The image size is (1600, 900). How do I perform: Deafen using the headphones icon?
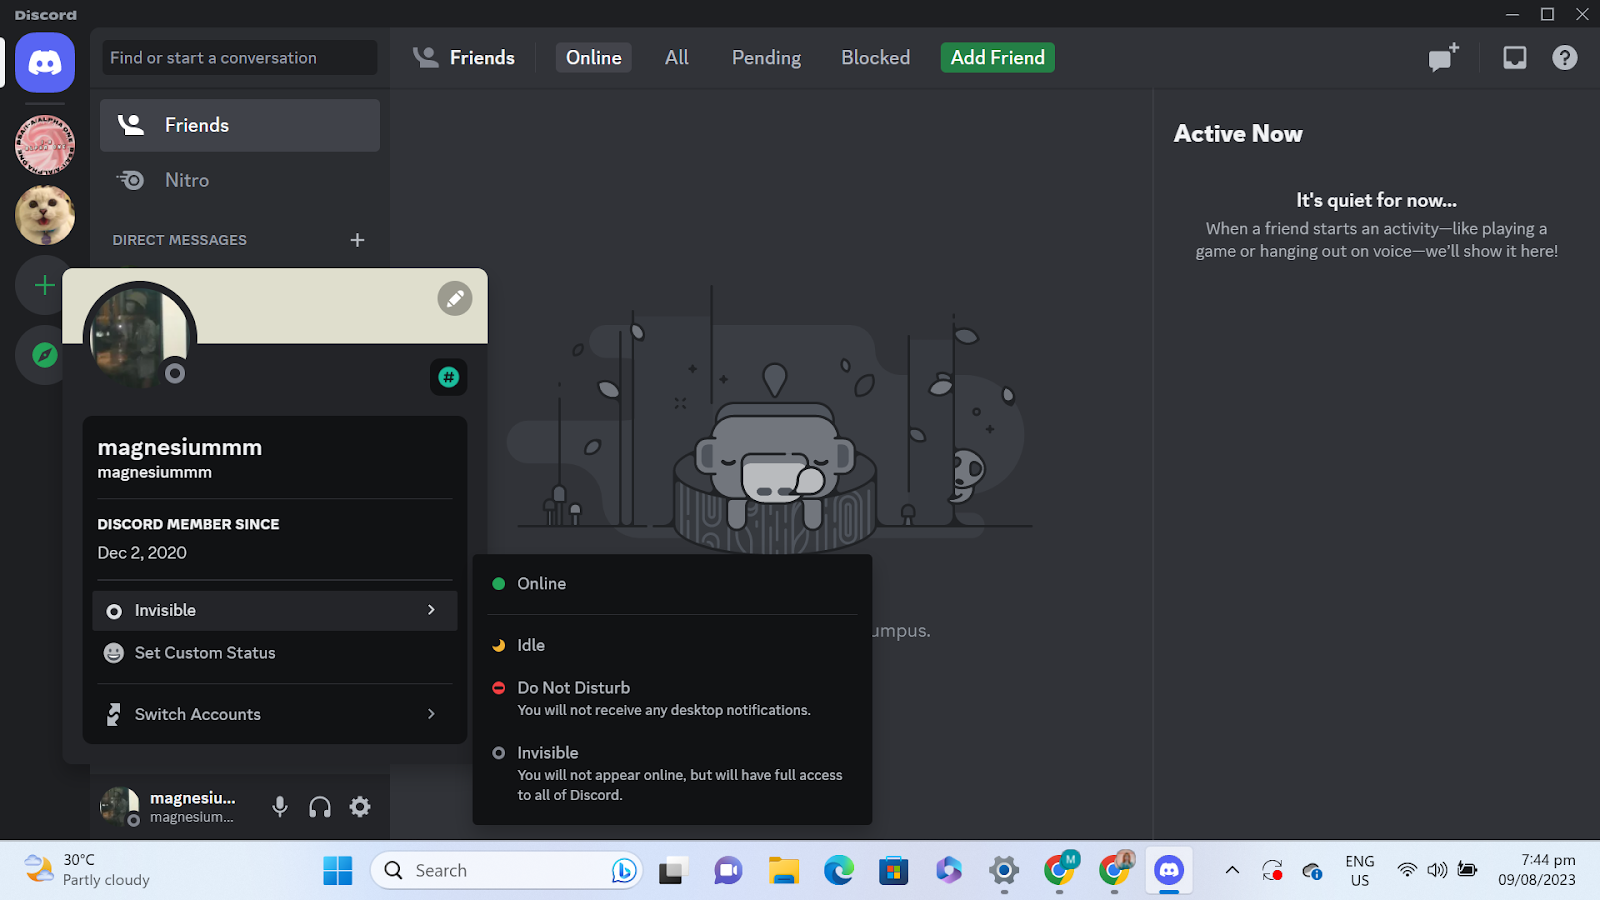320,807
